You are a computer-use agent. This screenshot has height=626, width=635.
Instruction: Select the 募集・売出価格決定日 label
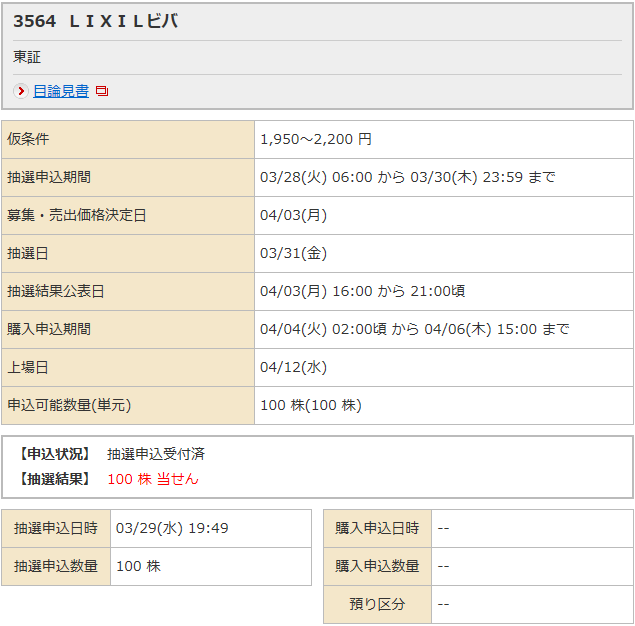pyautogui.click(x=77, y=215)
